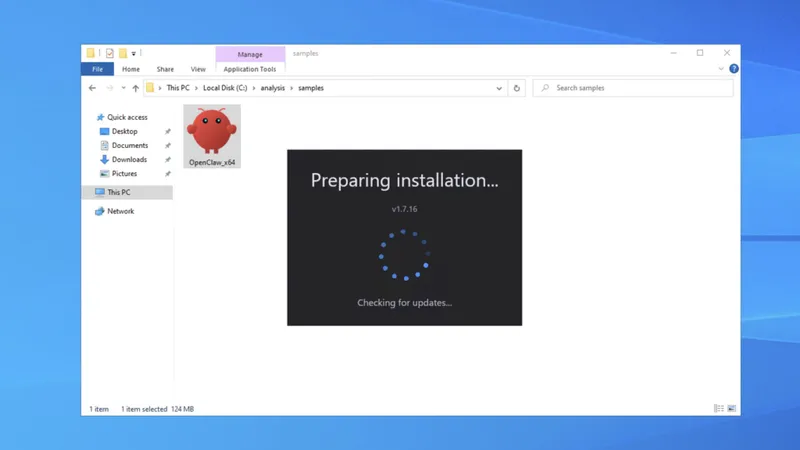Refresh the samples folder
This screenshot has width=800, height=450.
(516, 88)
